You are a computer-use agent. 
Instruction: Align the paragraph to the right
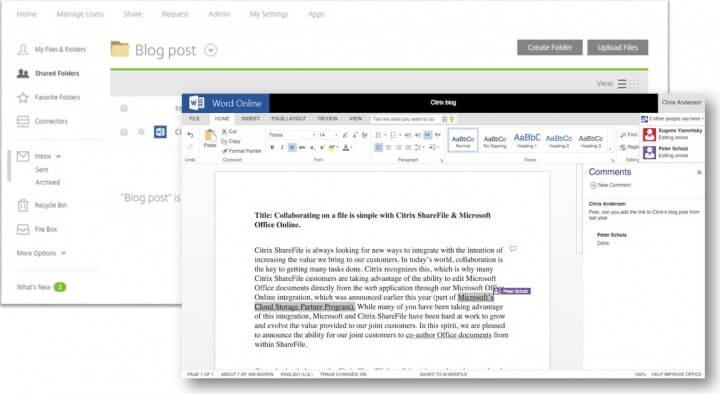coord(398,147)
